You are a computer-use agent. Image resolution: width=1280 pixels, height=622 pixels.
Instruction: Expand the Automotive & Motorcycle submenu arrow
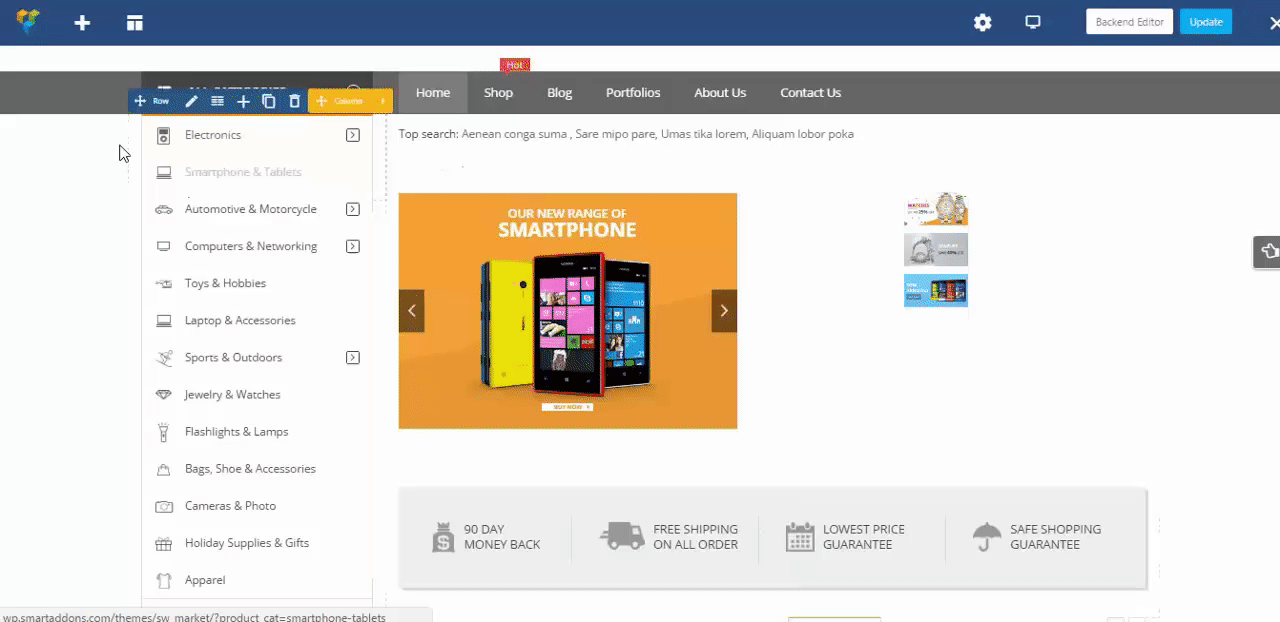click(353, 209)
